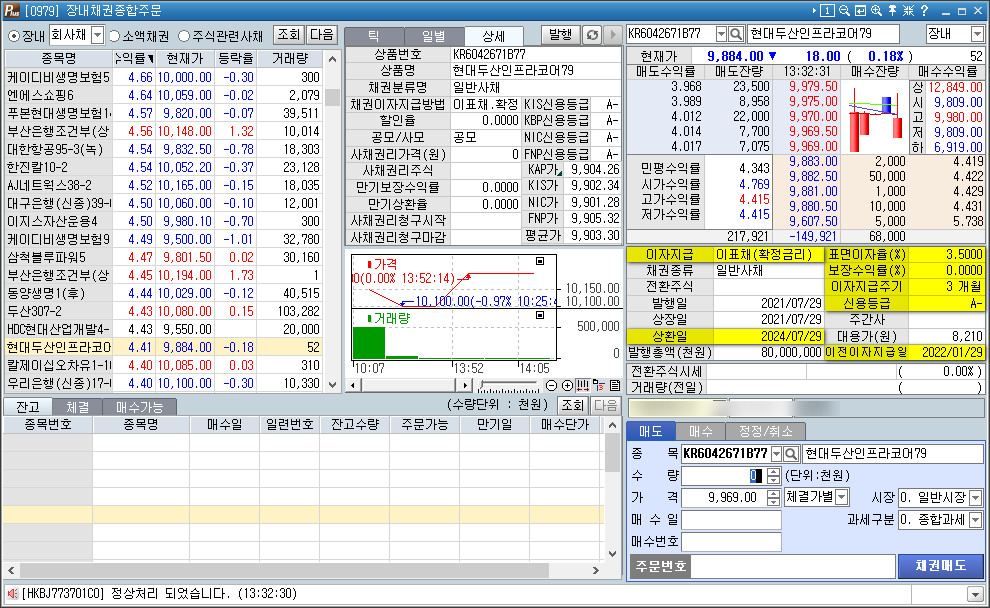Screen dimensions: 990x608
Task: Click the pin window icon in title bar
Action: (892, 11)
